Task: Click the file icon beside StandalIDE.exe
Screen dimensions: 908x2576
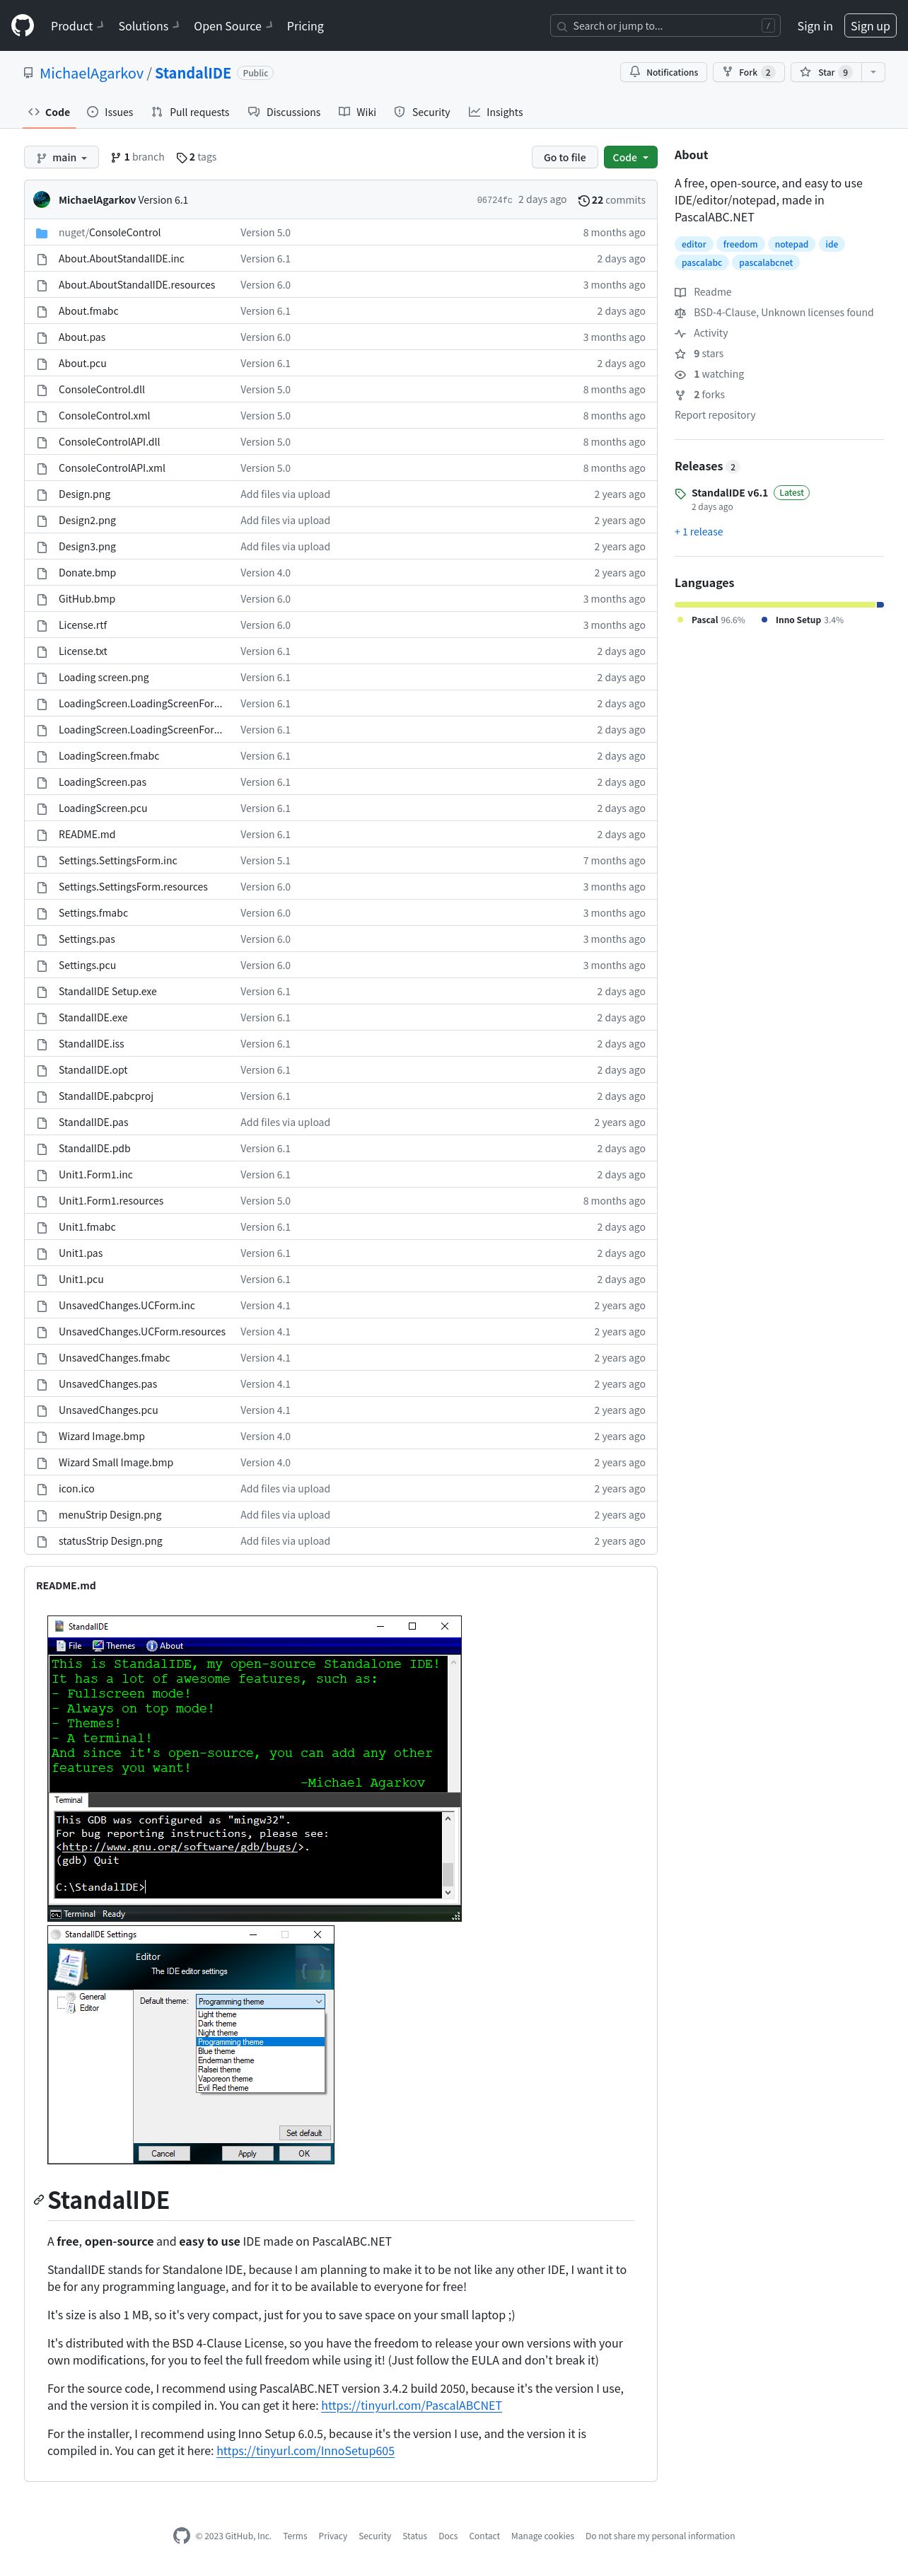Action: (x=42, y=1017)
